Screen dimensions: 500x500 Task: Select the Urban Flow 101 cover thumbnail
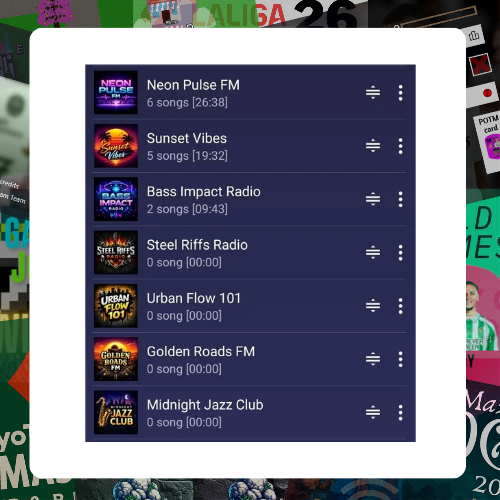tap(116, 306)
